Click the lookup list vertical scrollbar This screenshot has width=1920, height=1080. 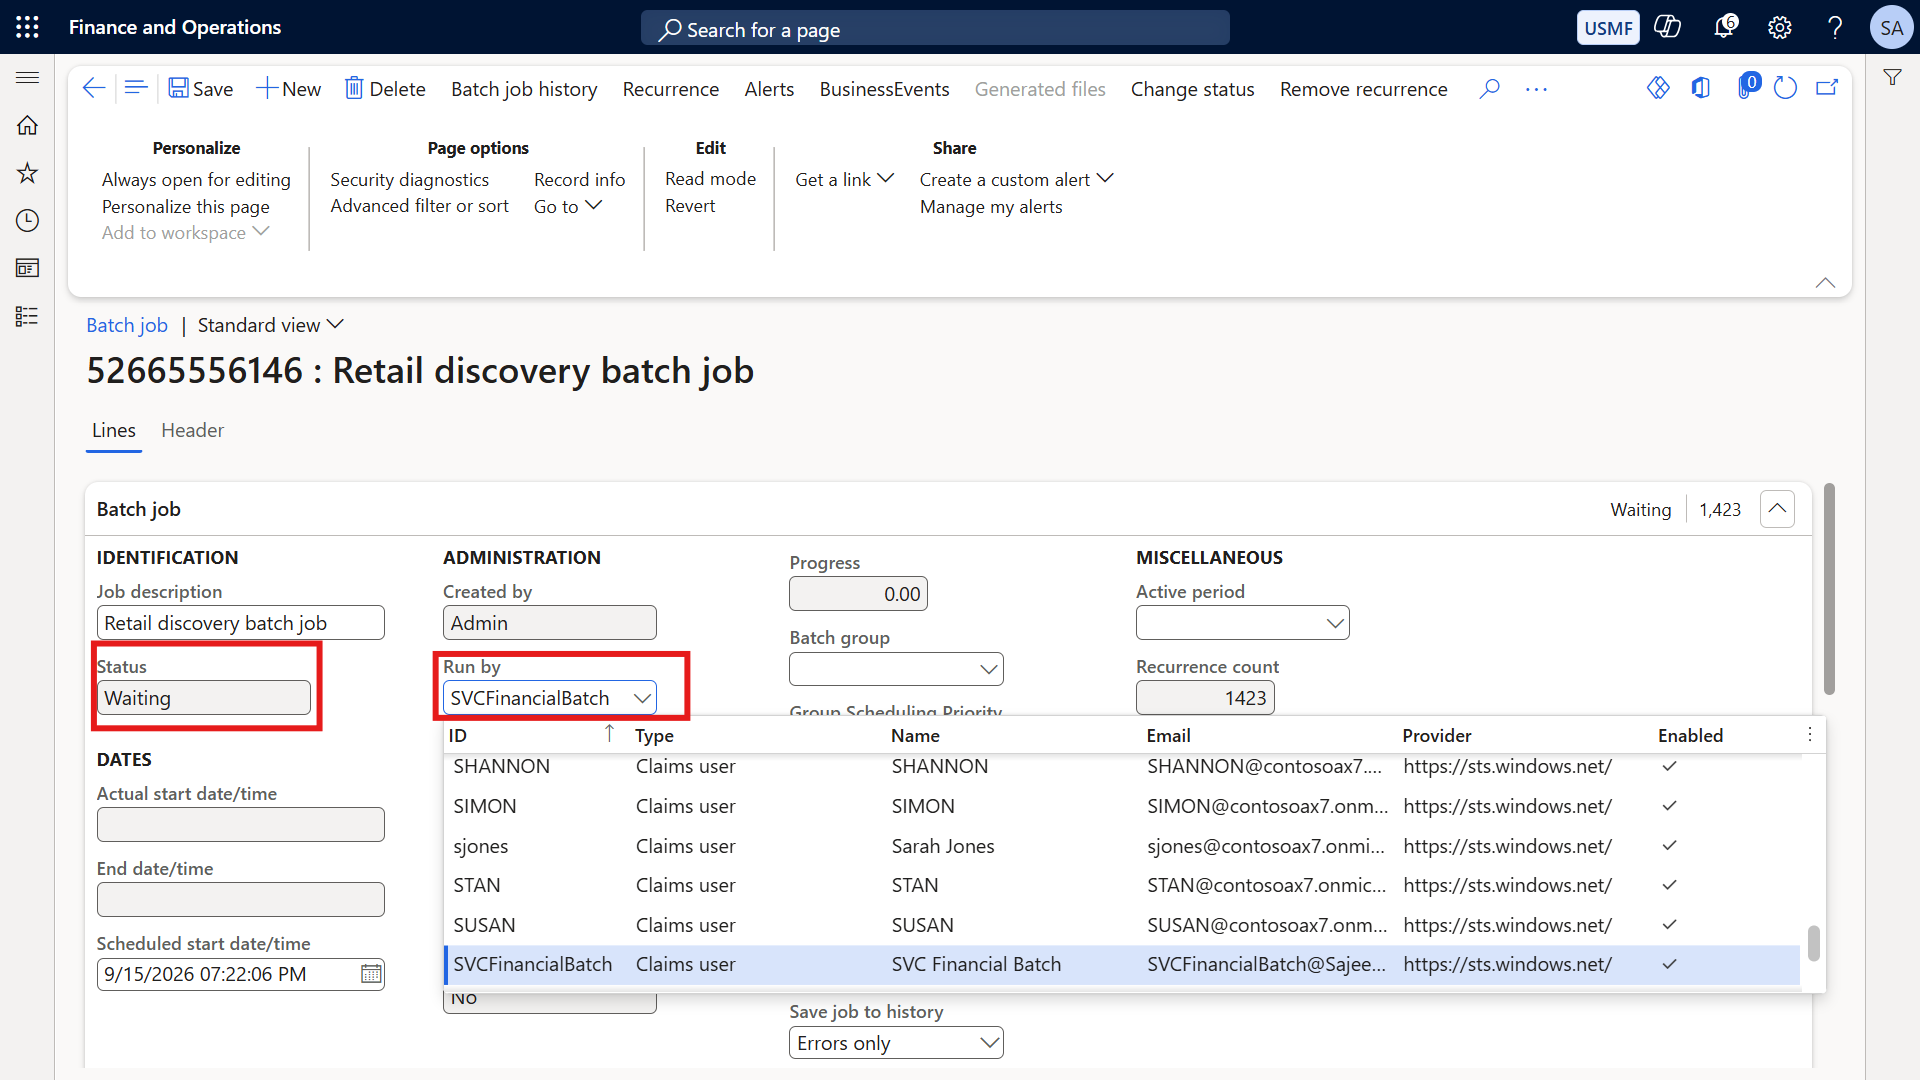(1813, 943)
